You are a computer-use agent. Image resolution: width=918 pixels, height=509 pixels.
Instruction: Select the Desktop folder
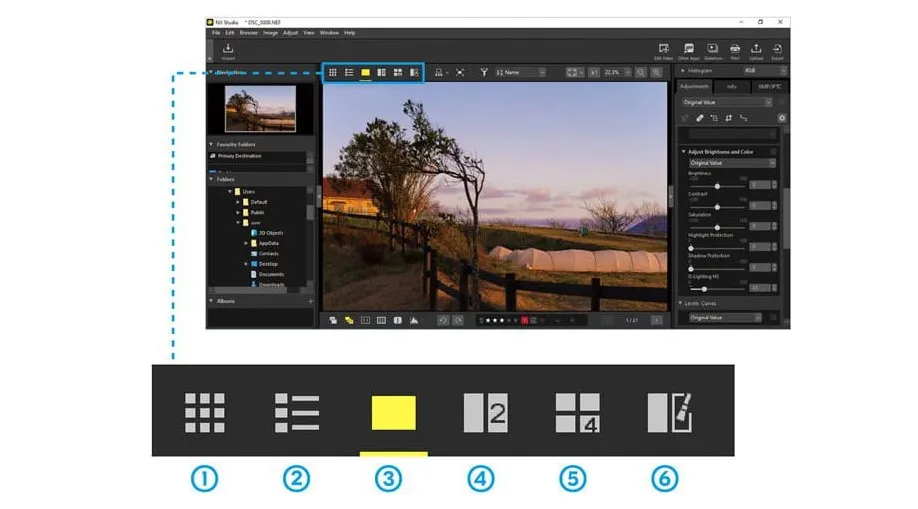268,264
